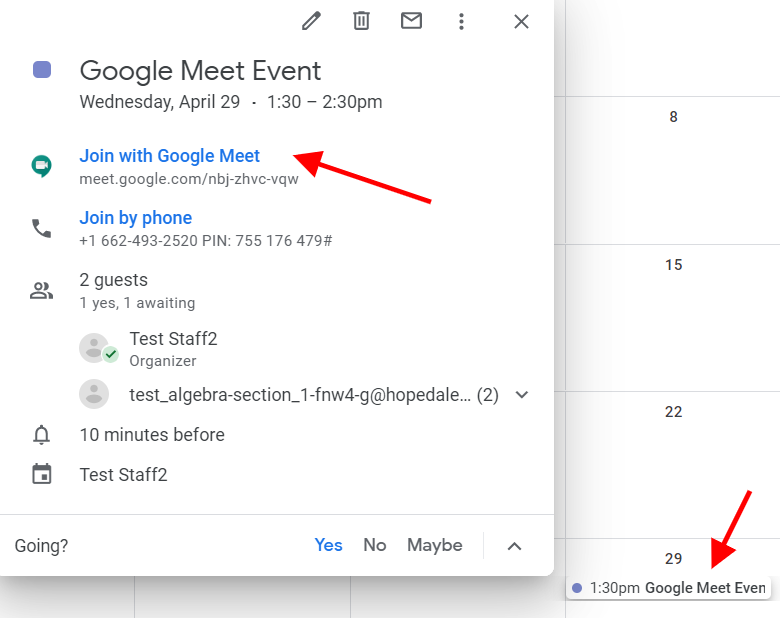Click the 10 minutes before reminder
This screenshot has width=780, height=618.
click(x=152, y=435)
